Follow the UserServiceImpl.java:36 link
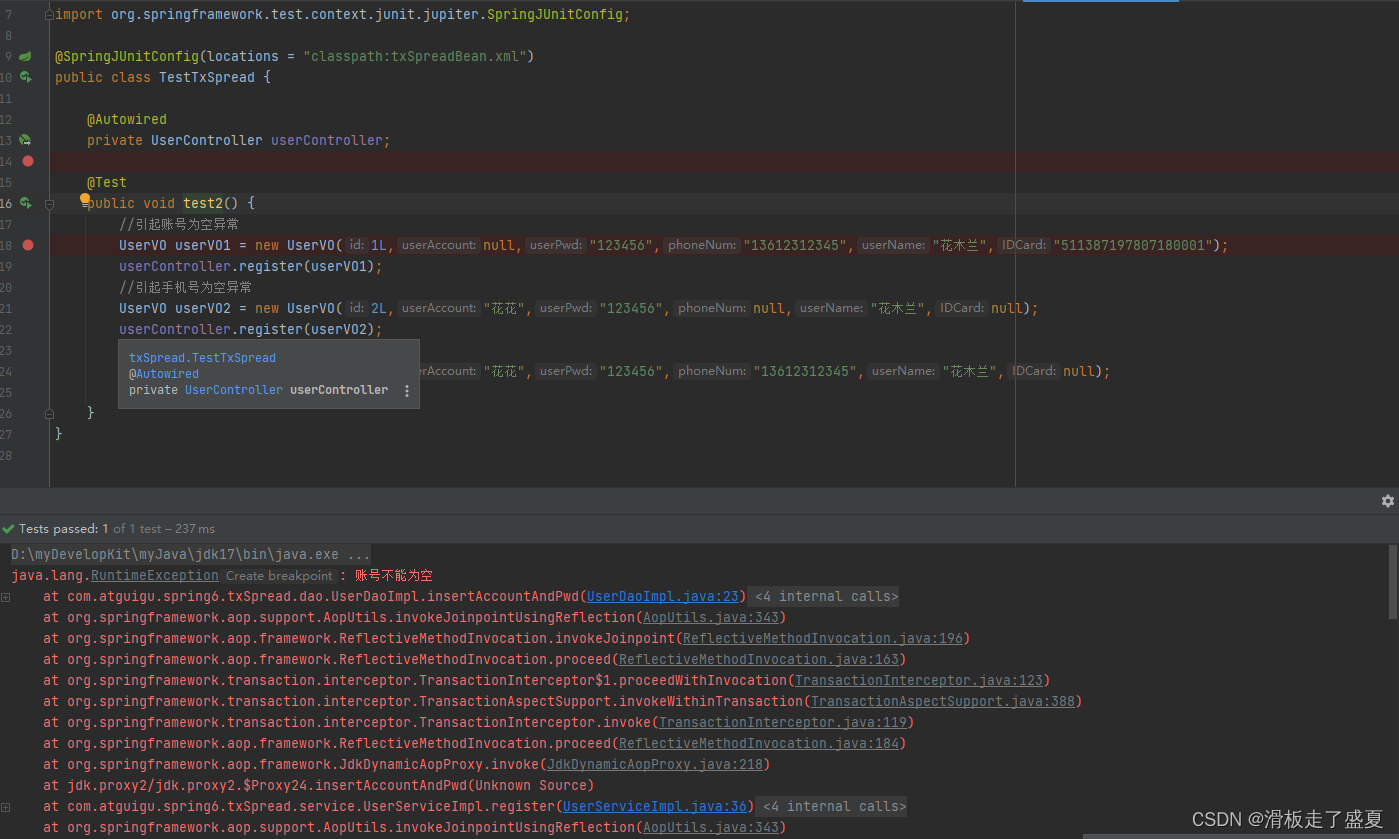The image size is (1399, 839). pyautogui.click(x=654, y=807)
